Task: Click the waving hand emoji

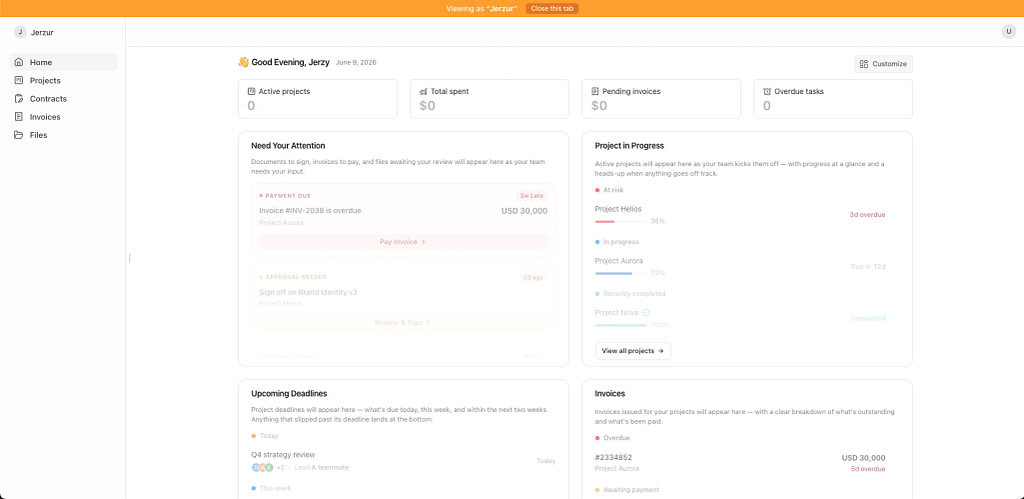Action: pyautogui.click(x=244, y=62)
